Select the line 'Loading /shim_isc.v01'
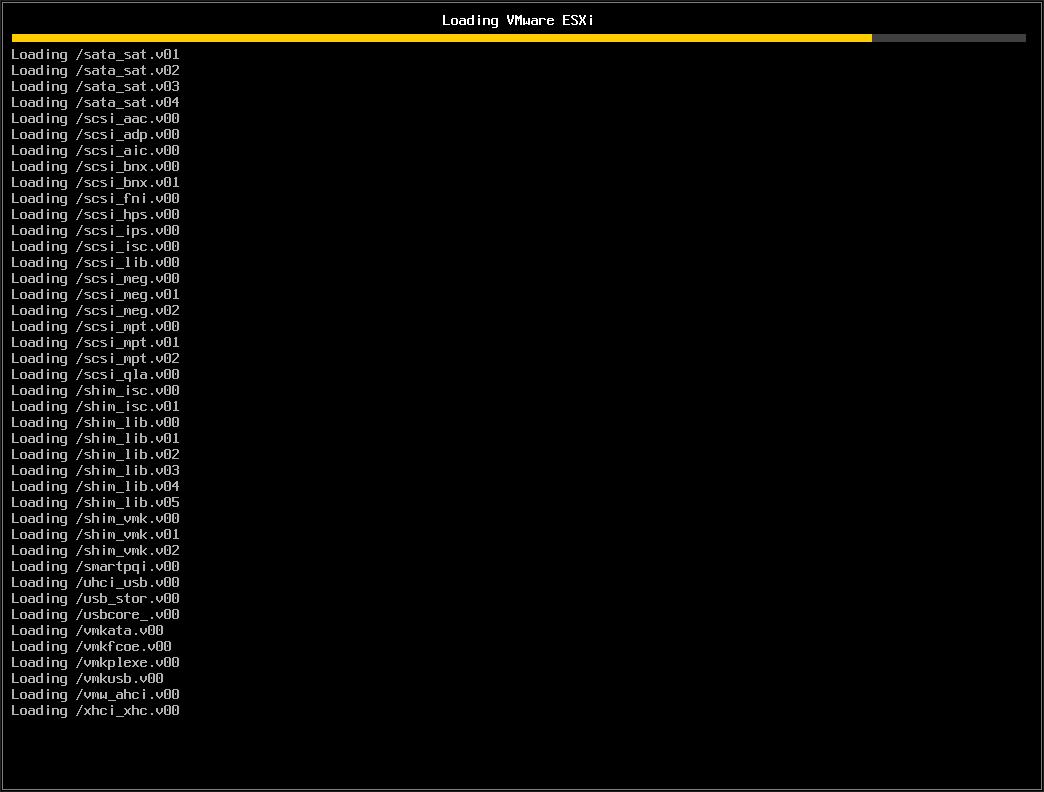This screenshot has height=792, width=1044. 95,406
